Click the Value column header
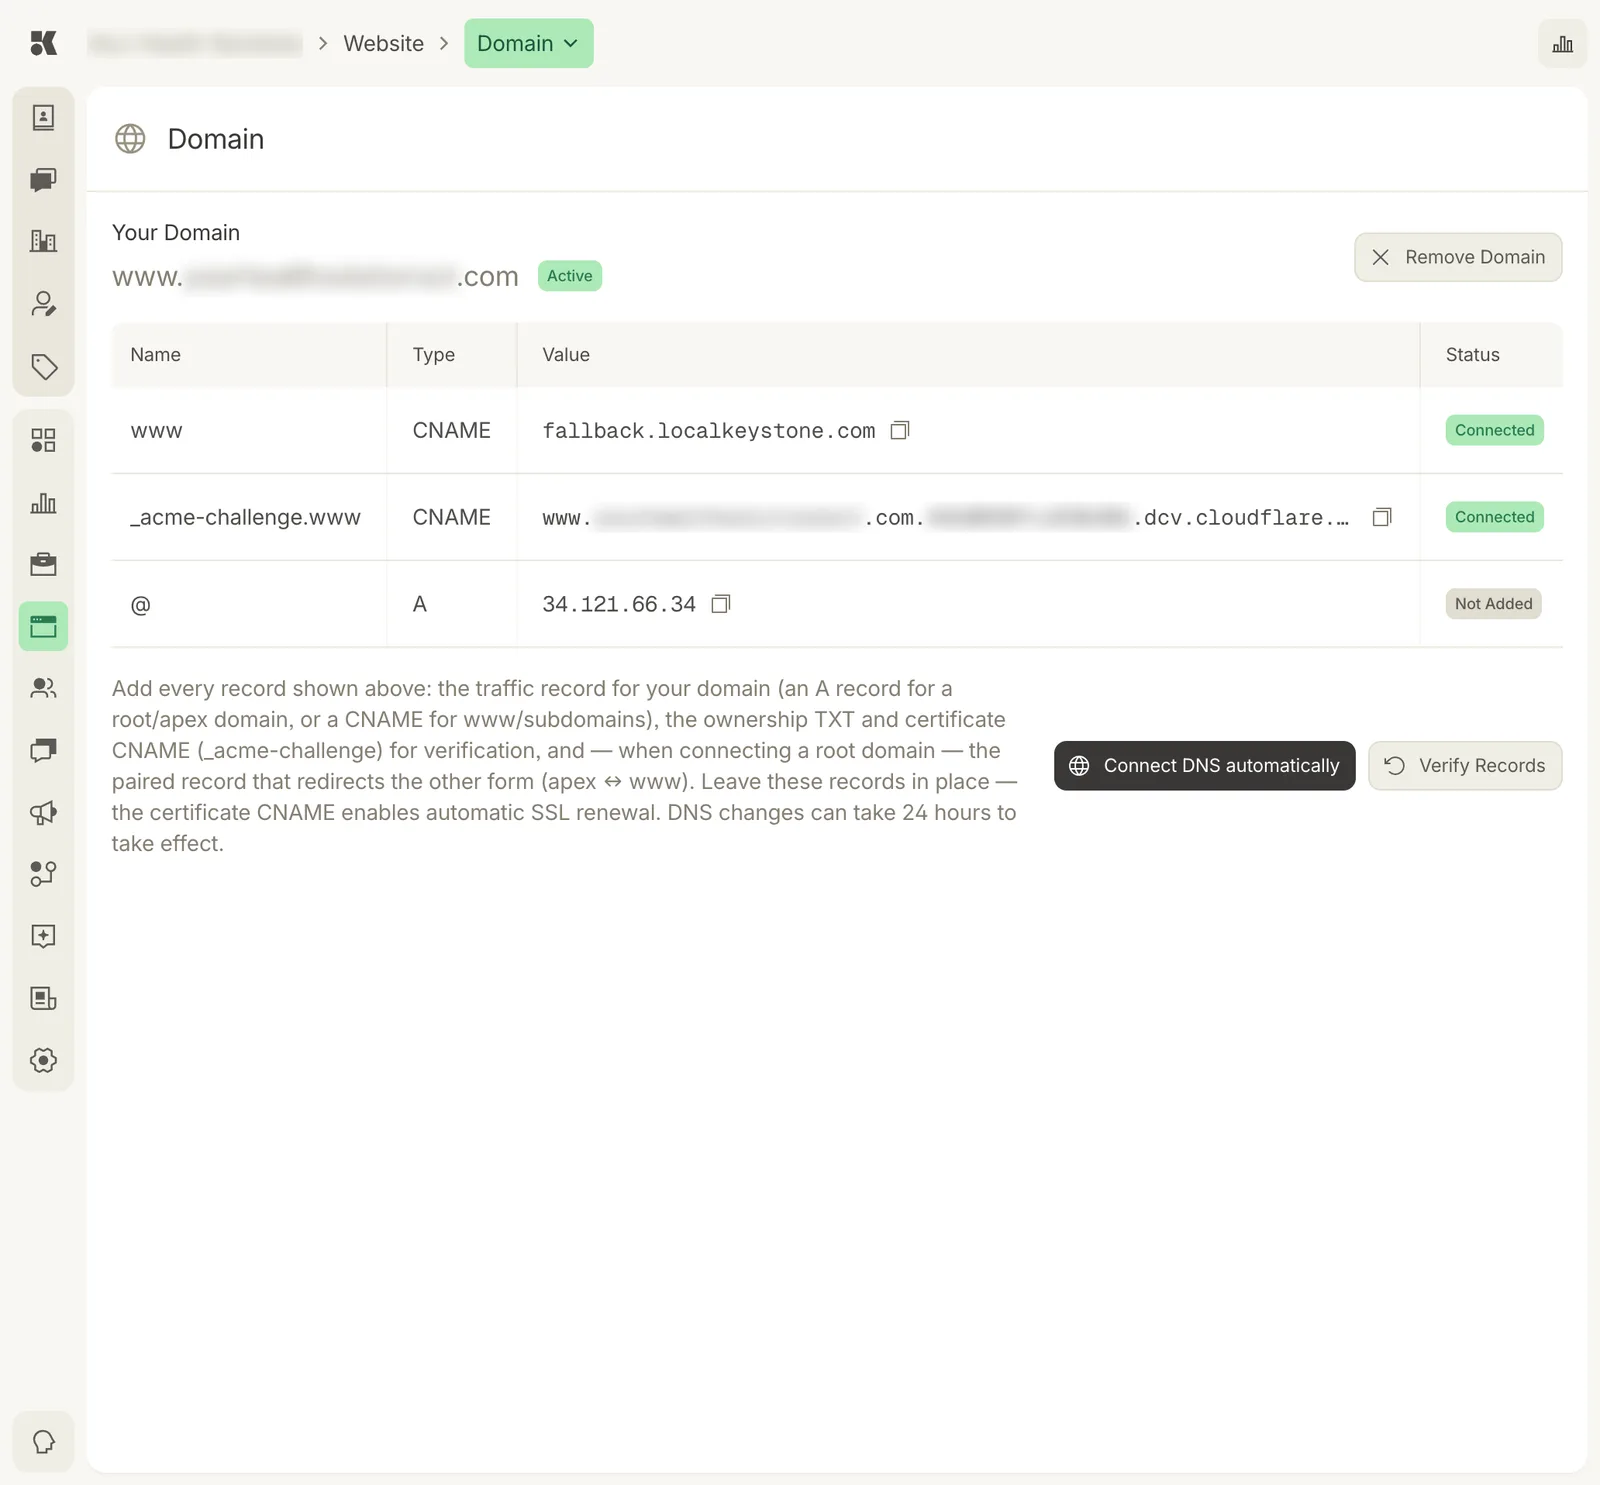The height and width of the screenshot is (1485, 1600). 566,355
